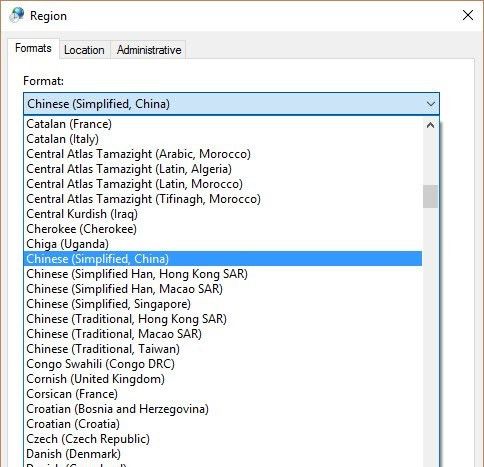This screenshot has height=467, width=484.
Task: Open the Administrative tab
Action: point(149,50)
